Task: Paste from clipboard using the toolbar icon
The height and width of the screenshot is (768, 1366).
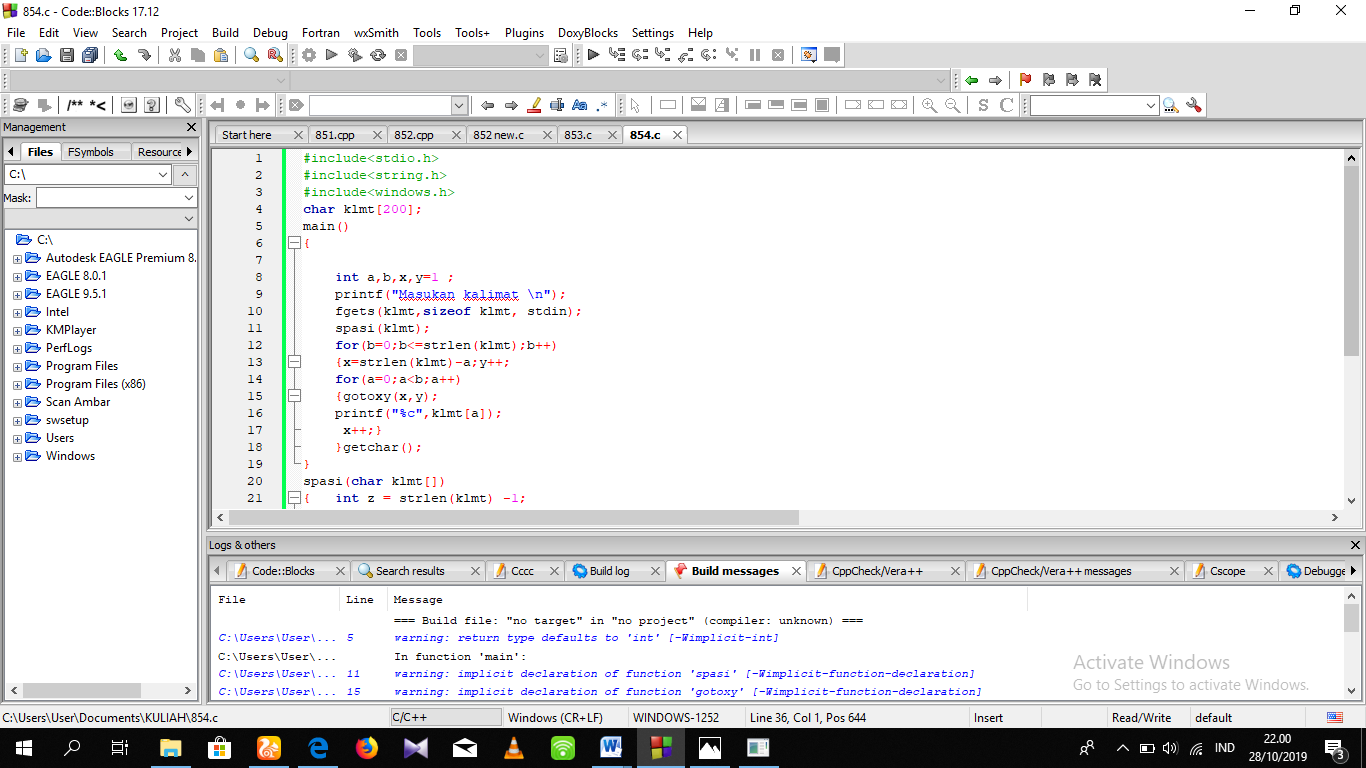Action: [x=221, y=55]
